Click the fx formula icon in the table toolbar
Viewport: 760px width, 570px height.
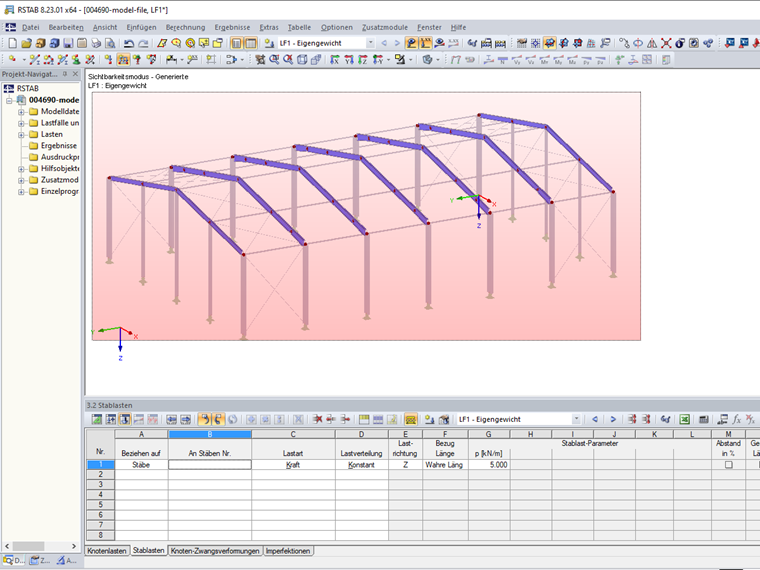click(736, 419)
